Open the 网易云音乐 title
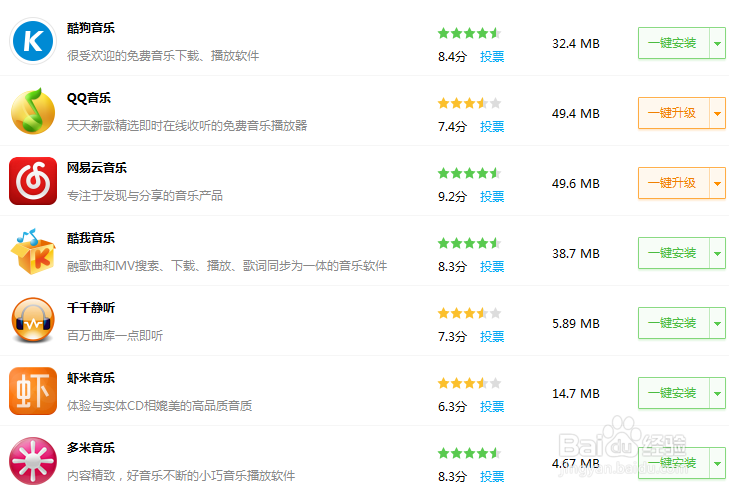Viewport: 729px width, 494px height. click(97, 168)
